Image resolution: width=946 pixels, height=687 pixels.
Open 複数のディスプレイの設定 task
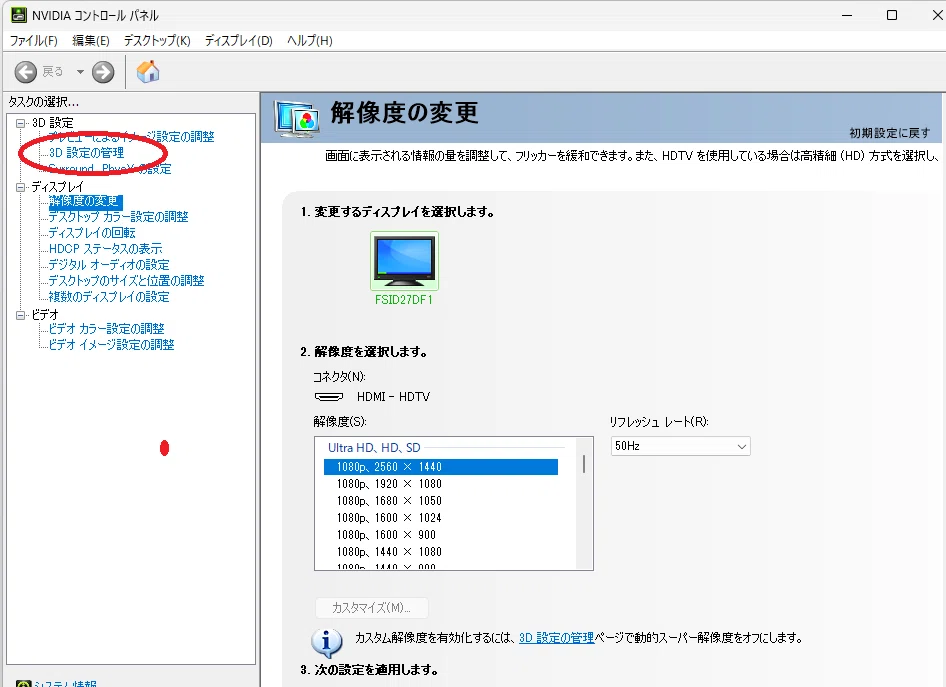109,297
